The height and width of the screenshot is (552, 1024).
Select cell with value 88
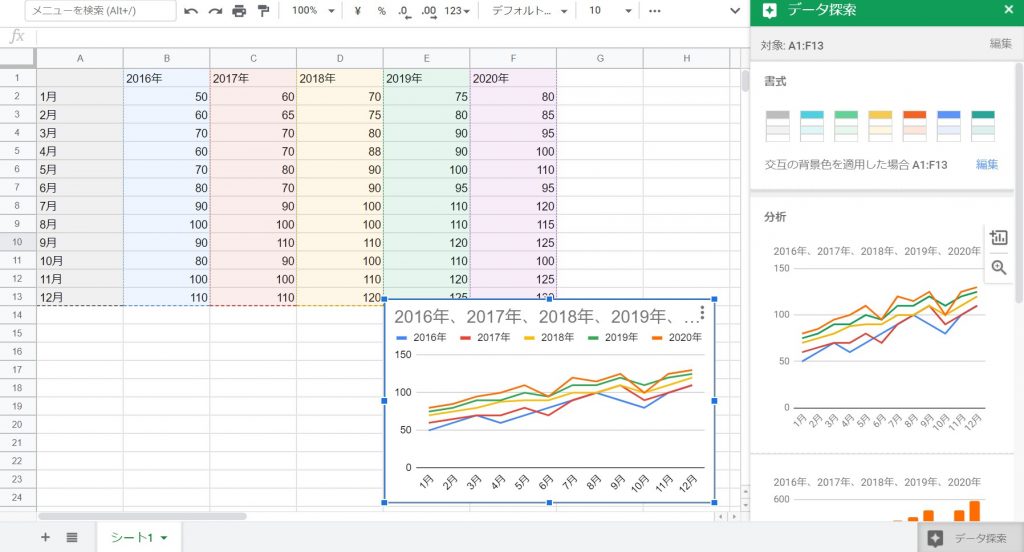pyautogui.click(x=340, y=152)
